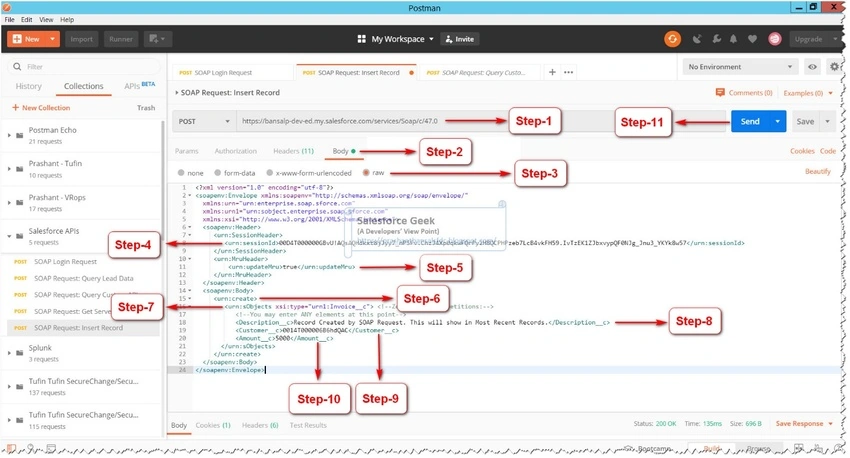850x458 pixels.
Task: Open the Edit menu
Action: 27,20
